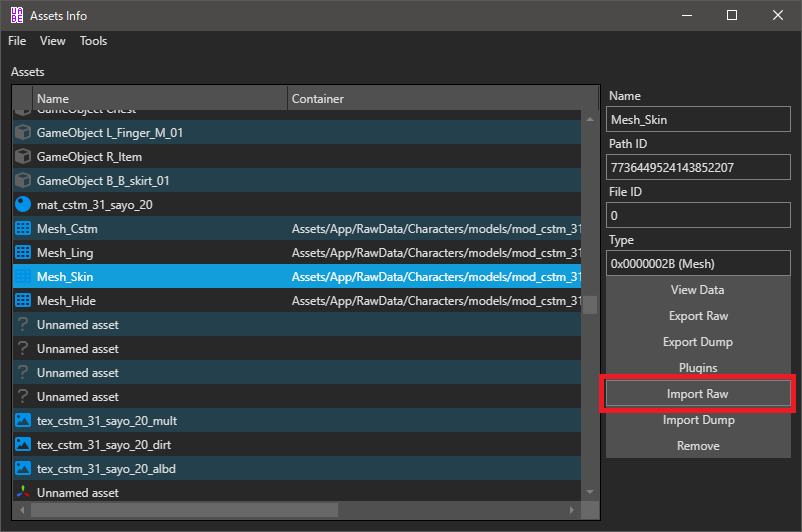Click material sphere icon of mat_cstm_31_sayo_20
Viewport: 802px width, 532px height.
(x=23, y=205)
